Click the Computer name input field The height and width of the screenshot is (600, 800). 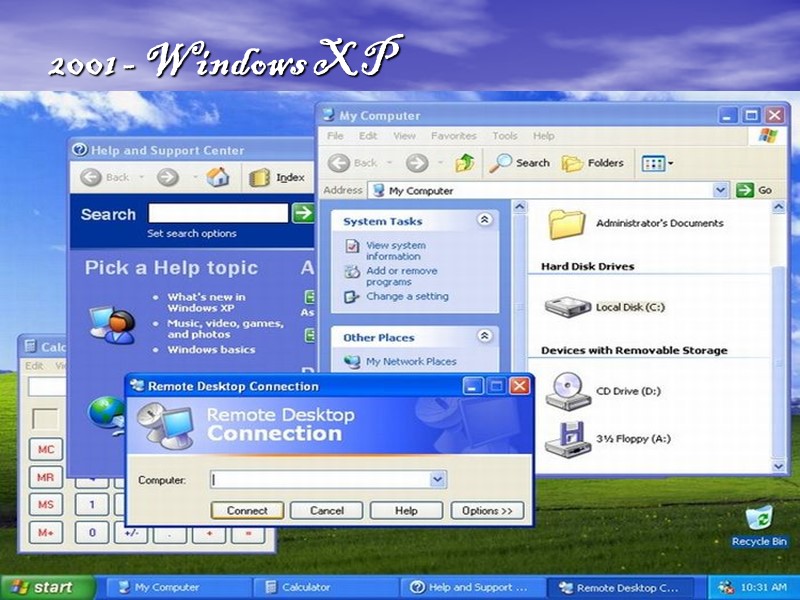[320, 480]
